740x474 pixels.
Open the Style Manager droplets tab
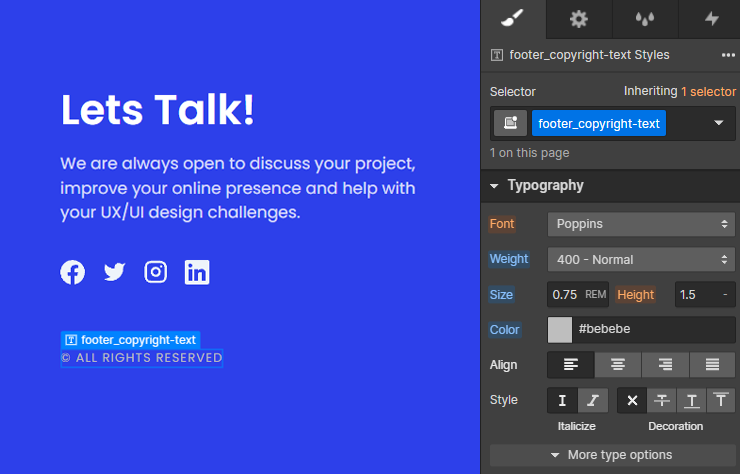tap(645, 19)
